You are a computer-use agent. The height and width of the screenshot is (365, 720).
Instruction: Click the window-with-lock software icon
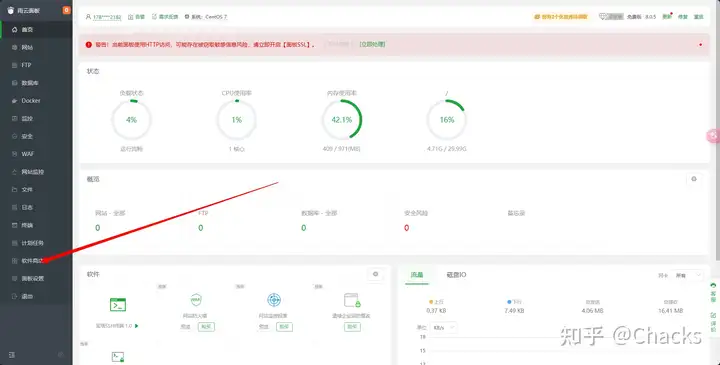click(352, 300)
